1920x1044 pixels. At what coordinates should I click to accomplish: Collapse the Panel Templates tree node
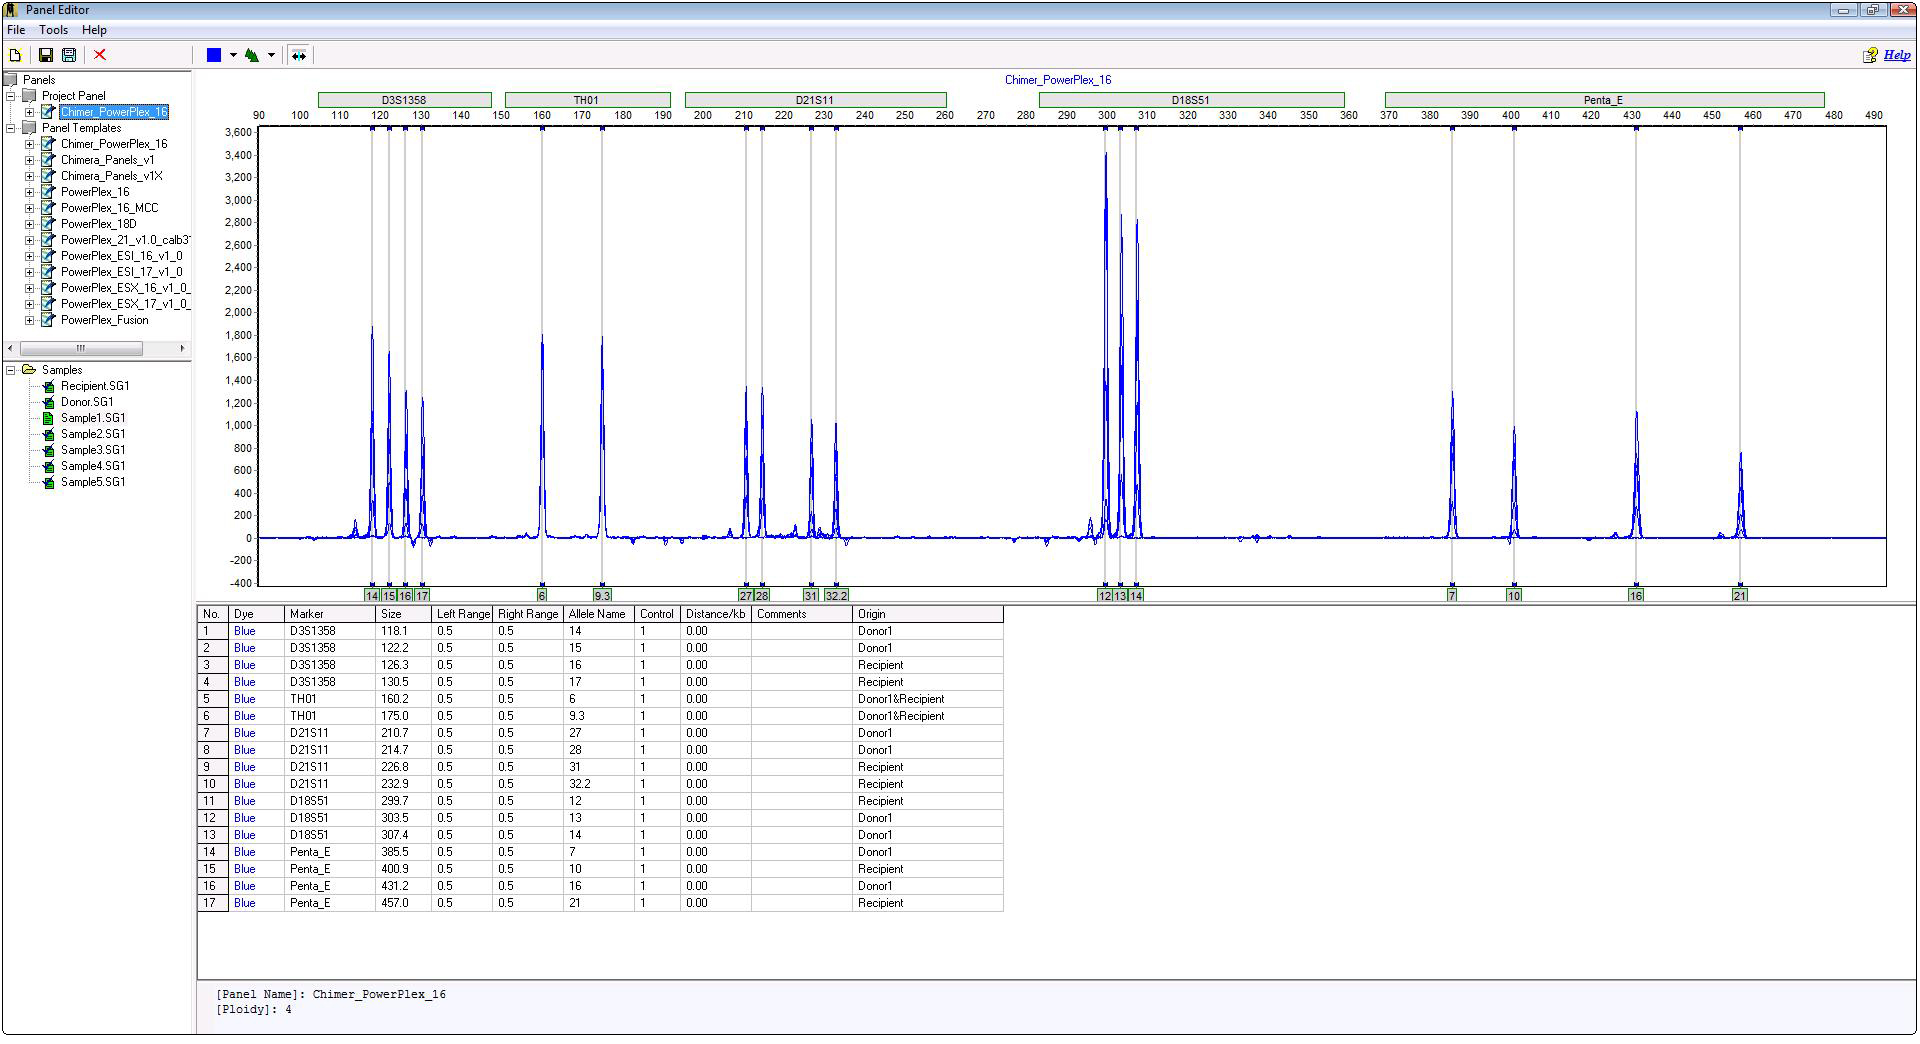(11, 128)
